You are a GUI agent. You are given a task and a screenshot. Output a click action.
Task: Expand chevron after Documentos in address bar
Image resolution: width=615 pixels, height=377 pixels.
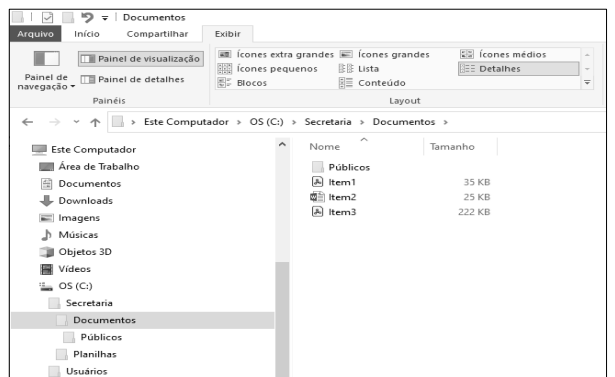[x=446, y=122]
